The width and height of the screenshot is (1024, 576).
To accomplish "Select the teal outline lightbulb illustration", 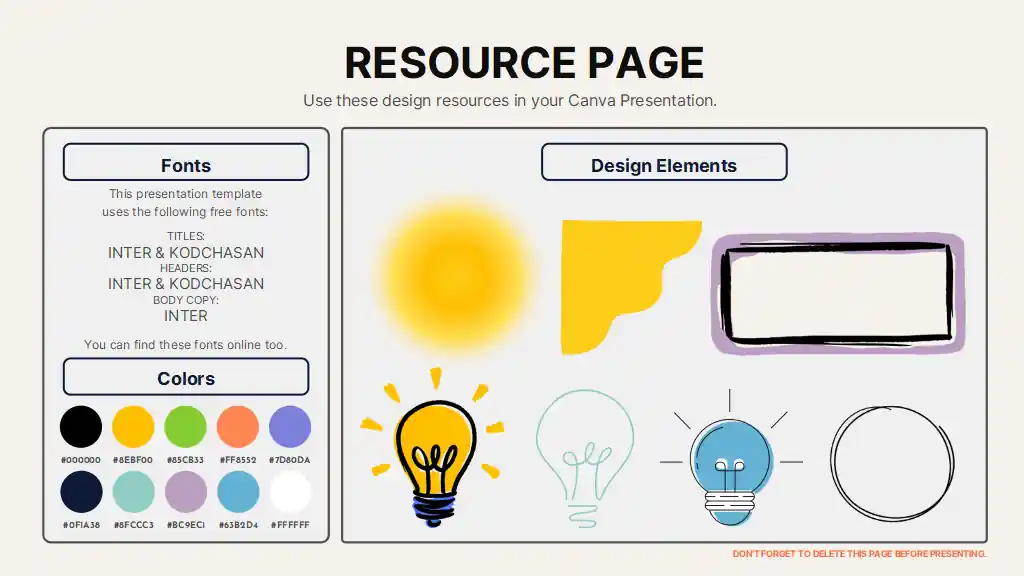I will point(585,458).
